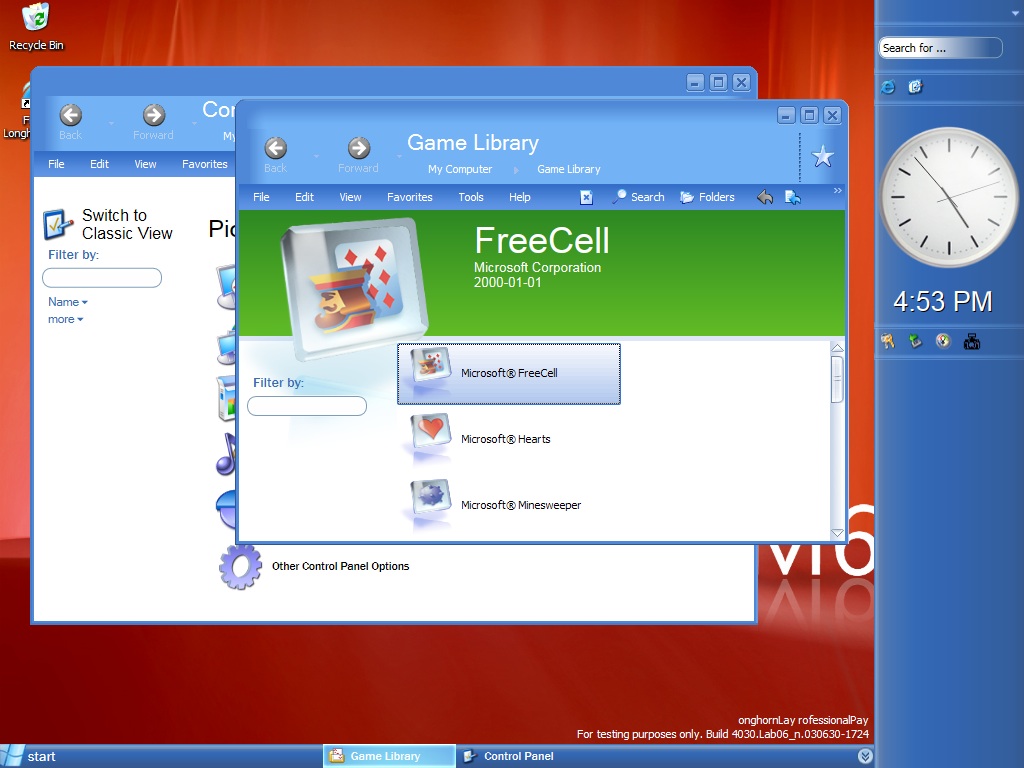Expand the toolbar overflow chevron
This screenshot has width=1024, height=768.
point(837,191)
